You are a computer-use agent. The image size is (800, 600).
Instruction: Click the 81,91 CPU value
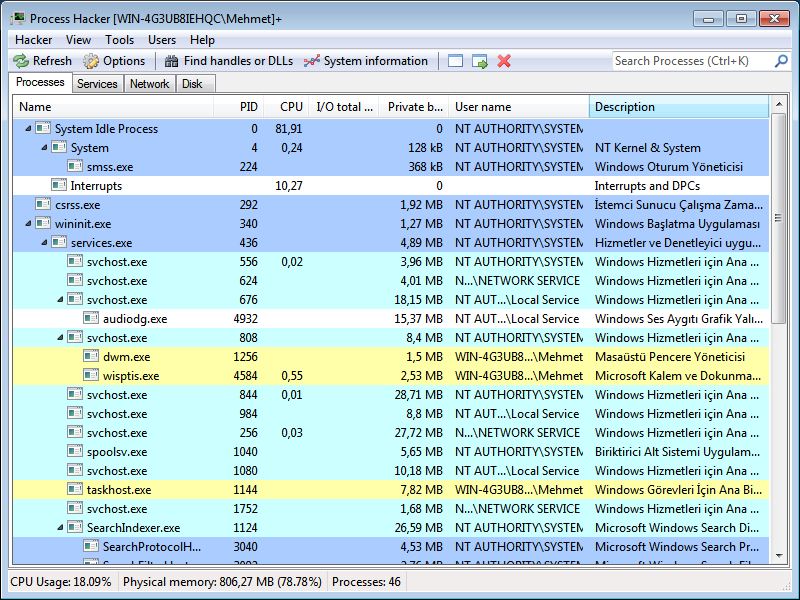(x=289, y=129)
